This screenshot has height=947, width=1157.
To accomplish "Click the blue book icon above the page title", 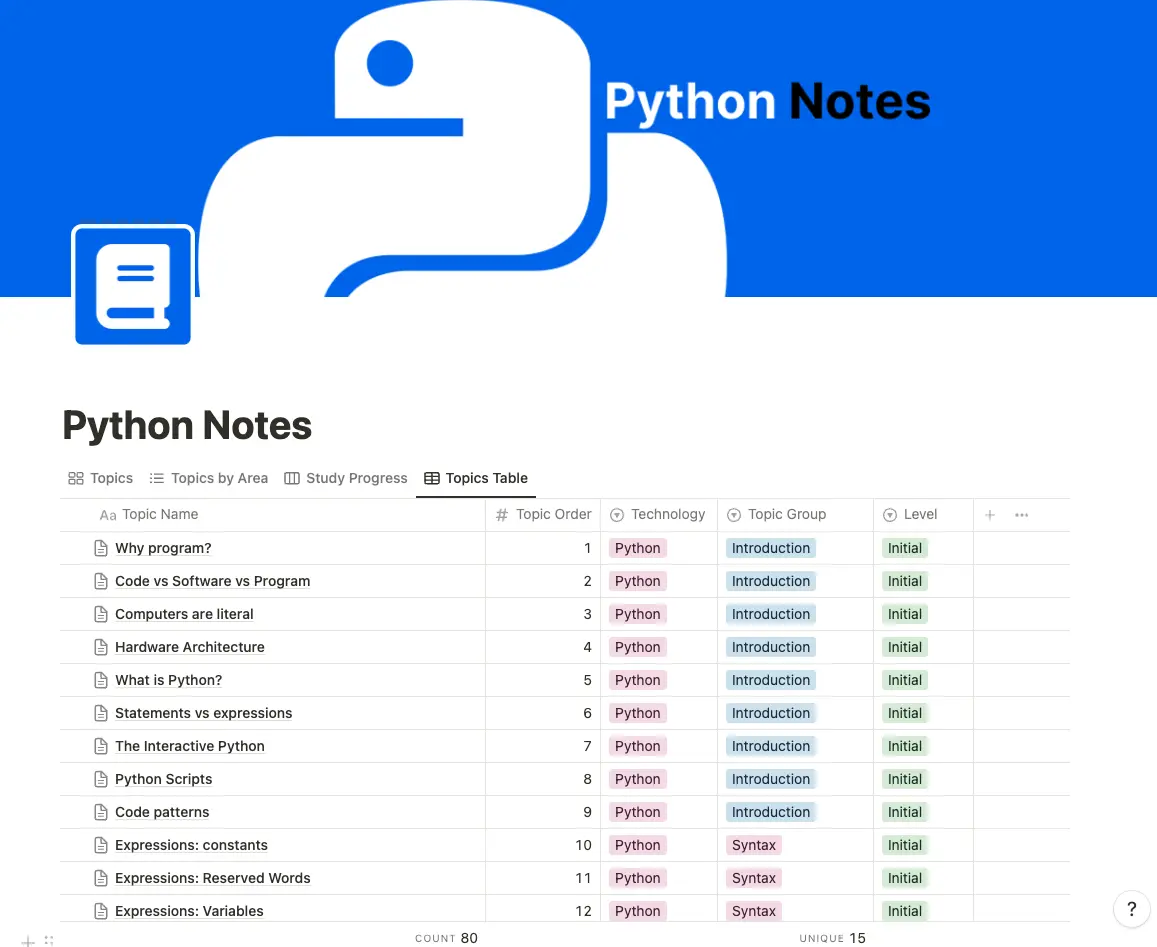I will point(132,284).
